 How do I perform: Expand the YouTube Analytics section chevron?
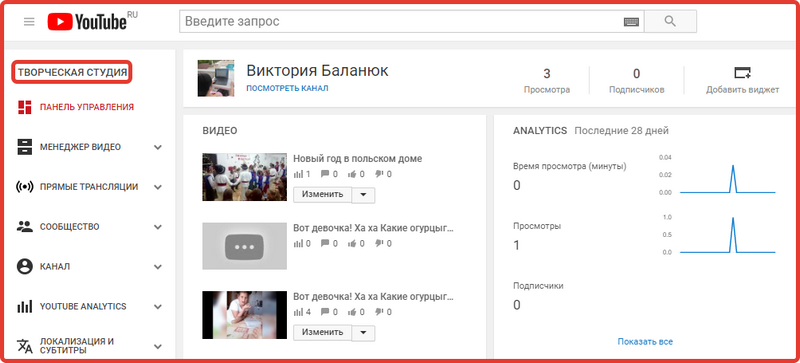(x=158, y=307)
